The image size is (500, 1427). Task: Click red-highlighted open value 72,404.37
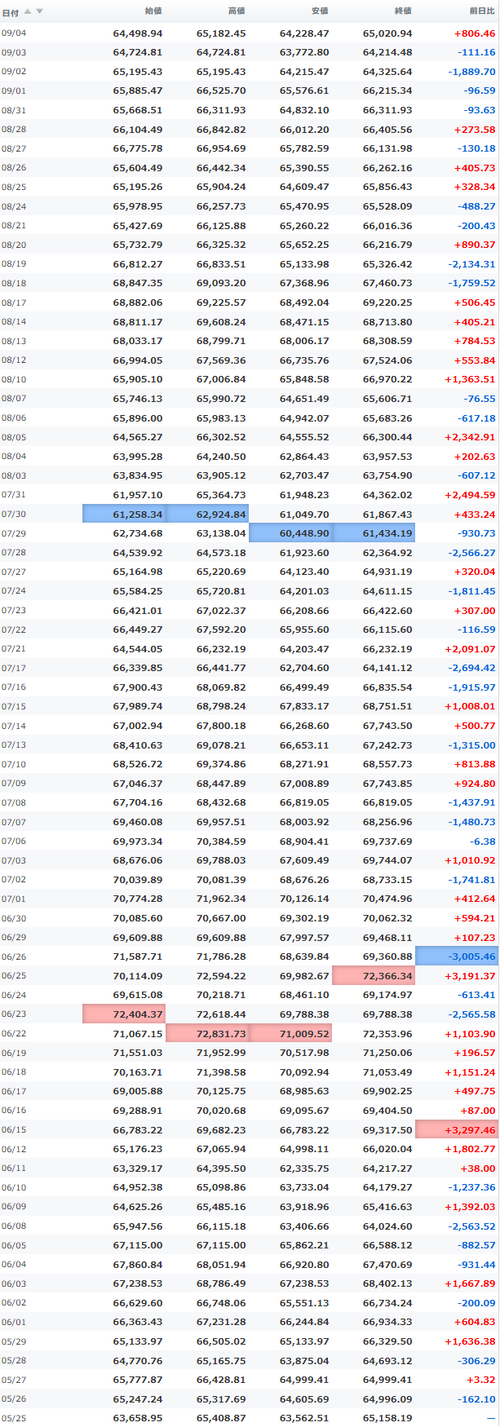[x=124, y=1014]
